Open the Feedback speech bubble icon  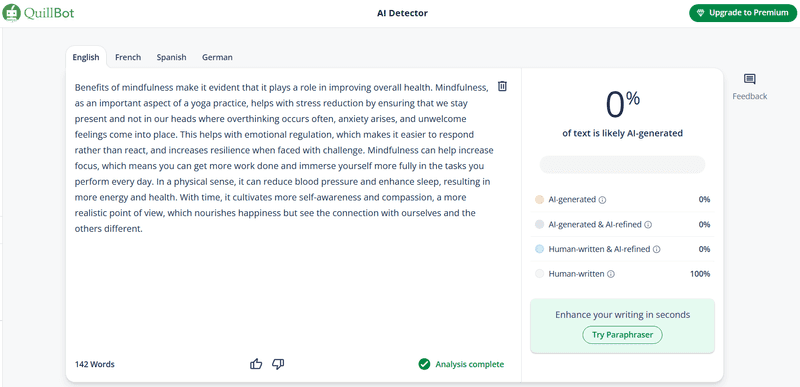[x=749, y=79]
